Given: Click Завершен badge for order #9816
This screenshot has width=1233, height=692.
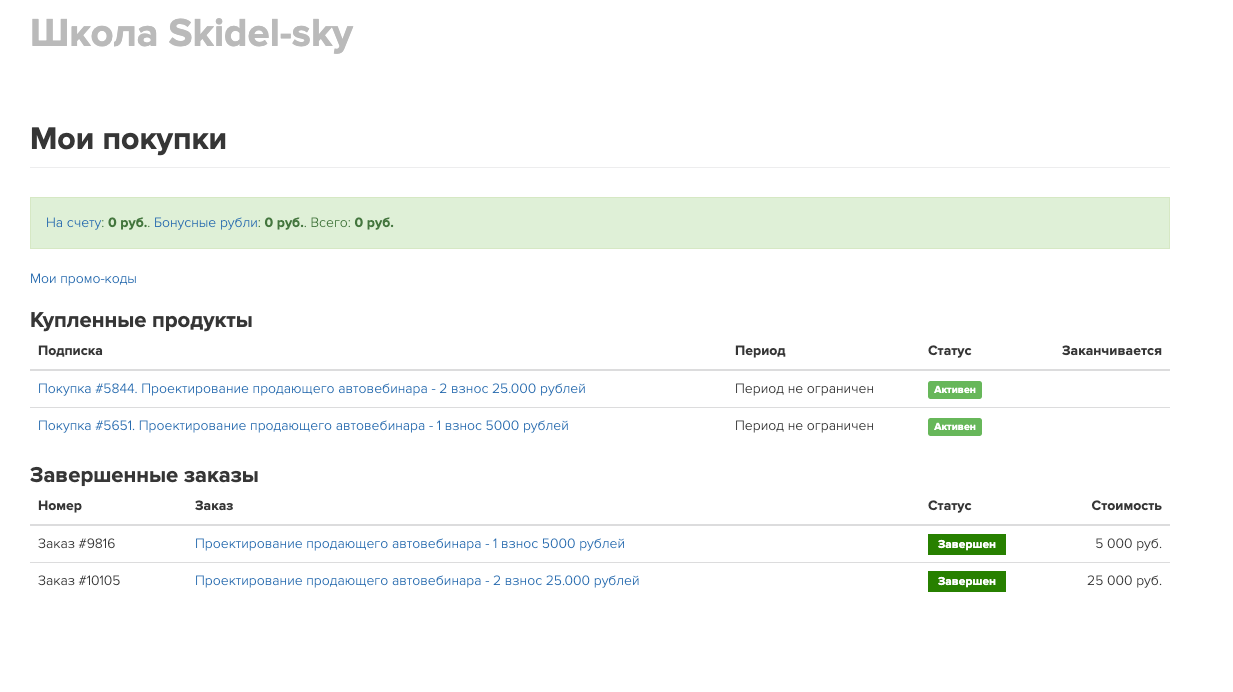Looking at the screenshot, I should pyautogui.click(x=967, y=544).
